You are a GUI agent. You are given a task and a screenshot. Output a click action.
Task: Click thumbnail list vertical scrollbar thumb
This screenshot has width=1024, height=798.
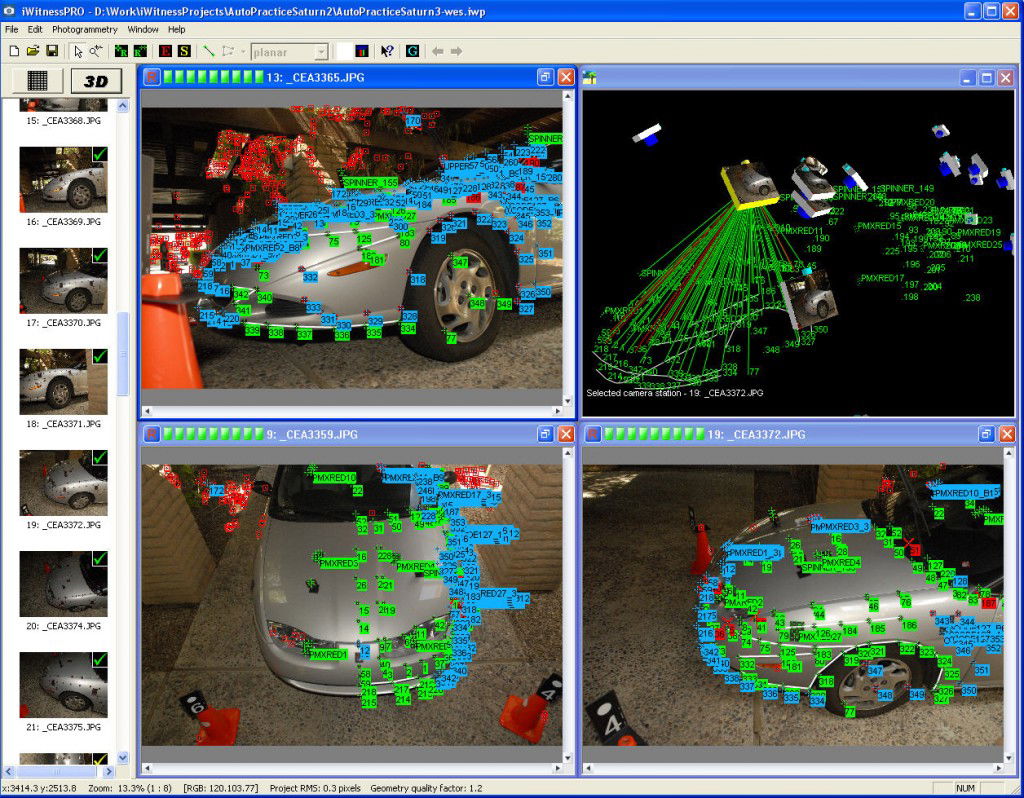(123, 354)
